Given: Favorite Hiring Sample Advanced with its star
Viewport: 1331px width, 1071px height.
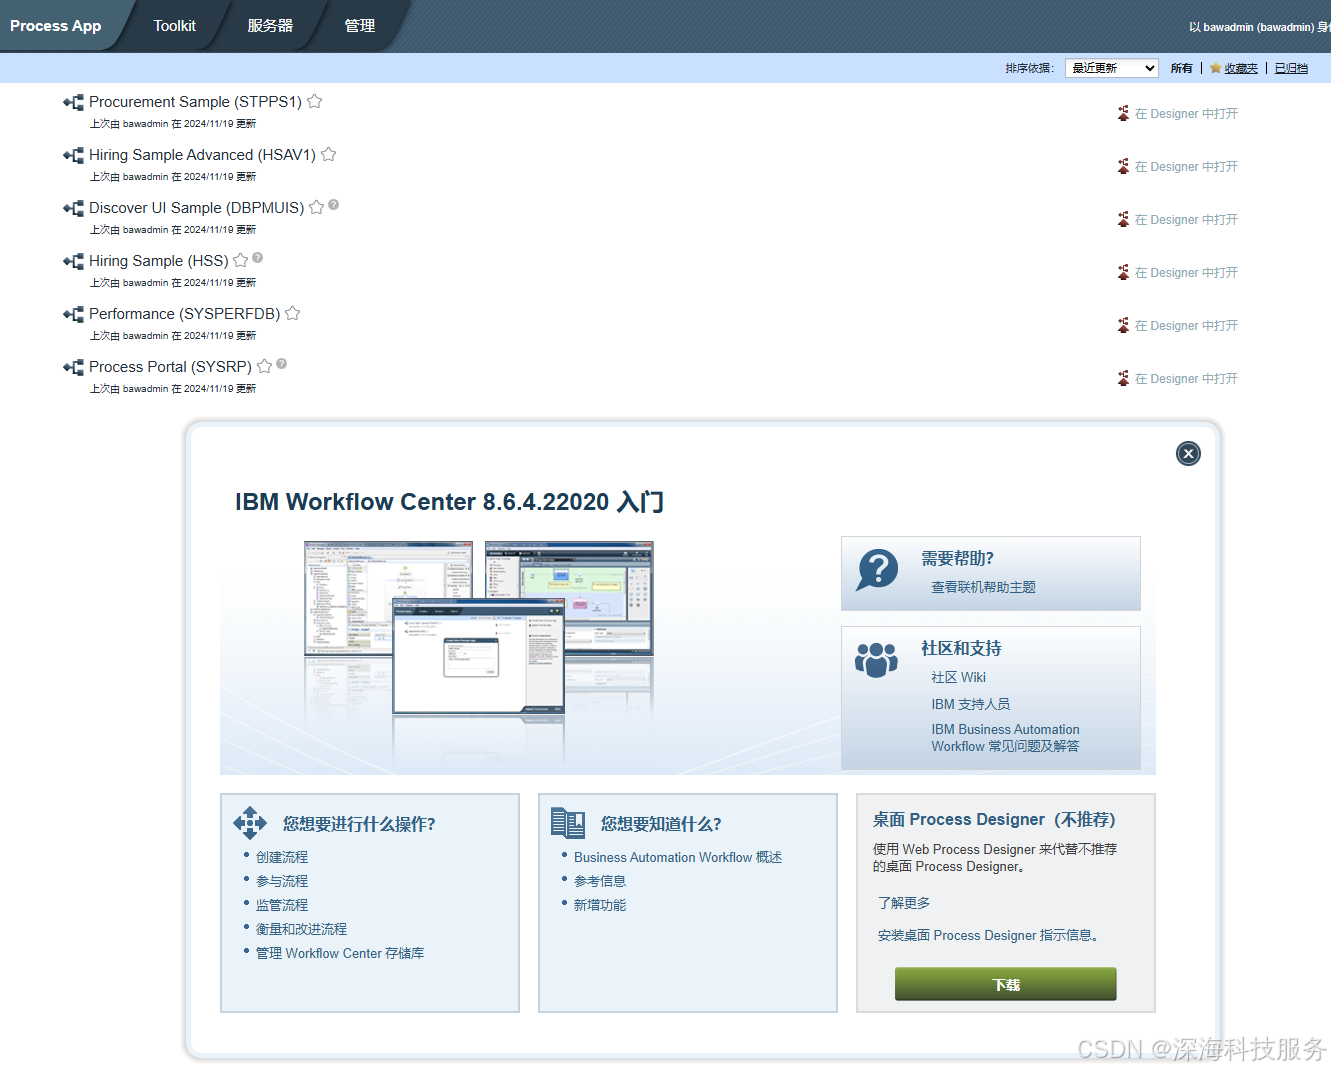Looking at the screenshot, I should point(328,154).
